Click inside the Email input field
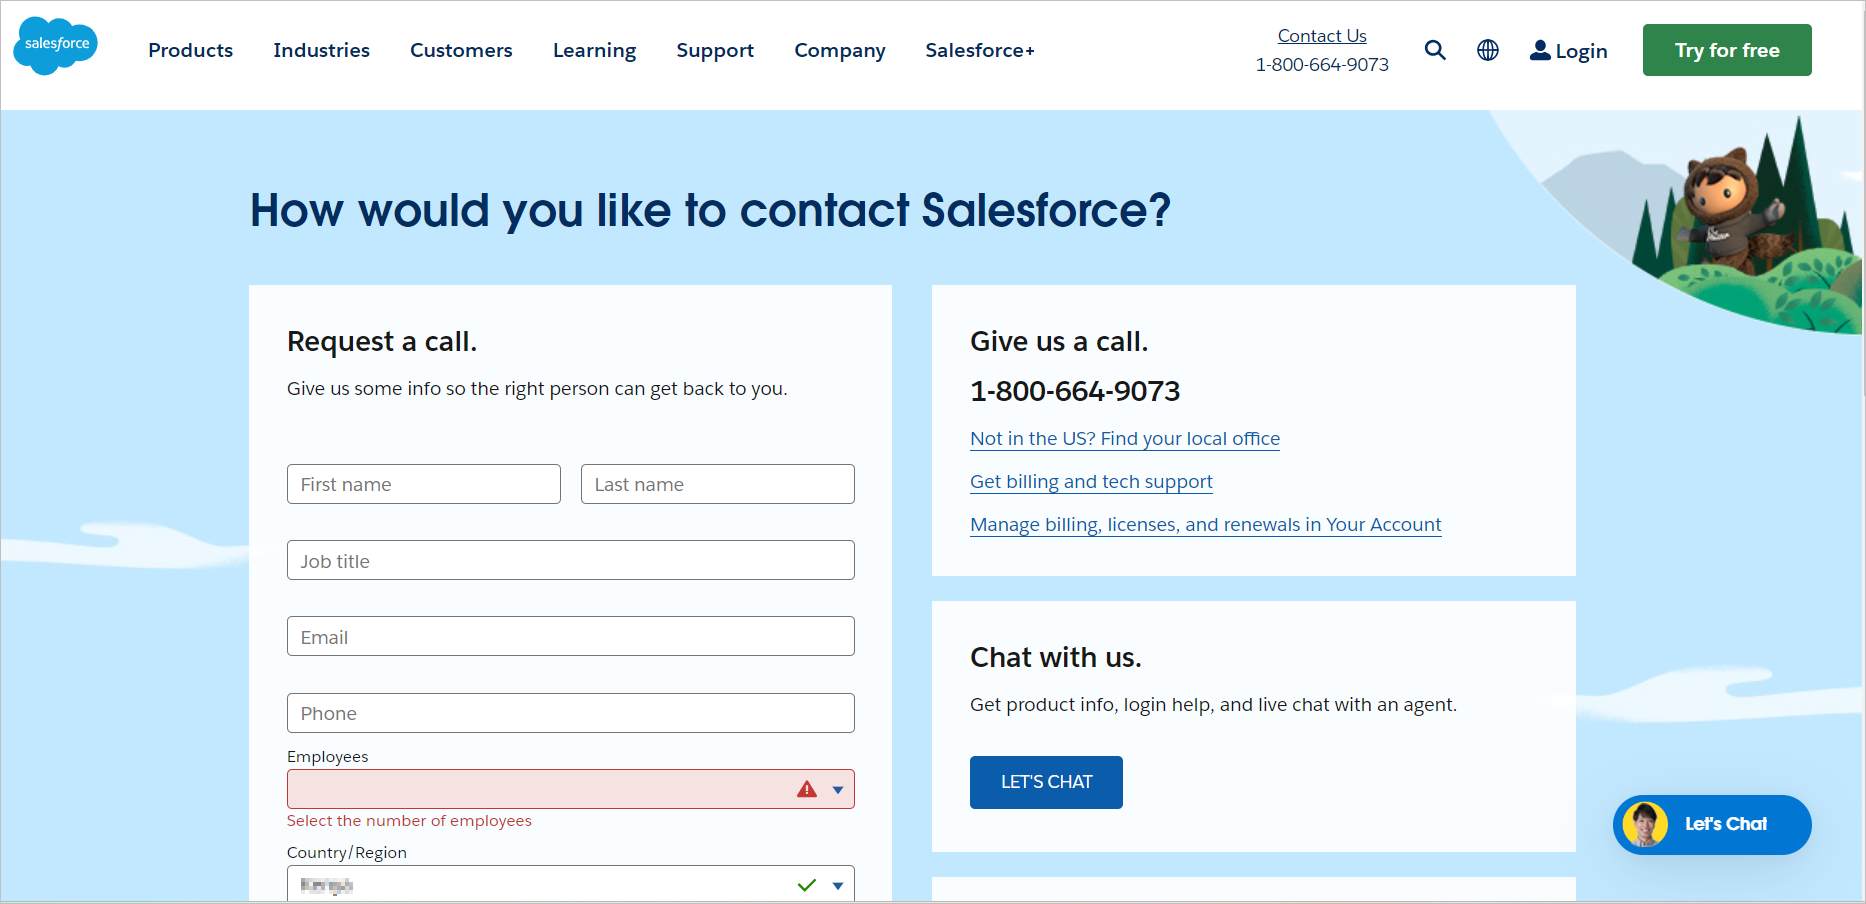This screenshot has height=904, width=1866. [570, 636]
